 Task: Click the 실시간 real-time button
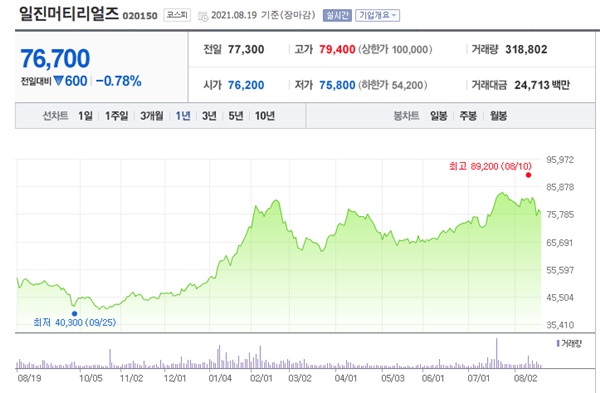click(x=337, y=15)
